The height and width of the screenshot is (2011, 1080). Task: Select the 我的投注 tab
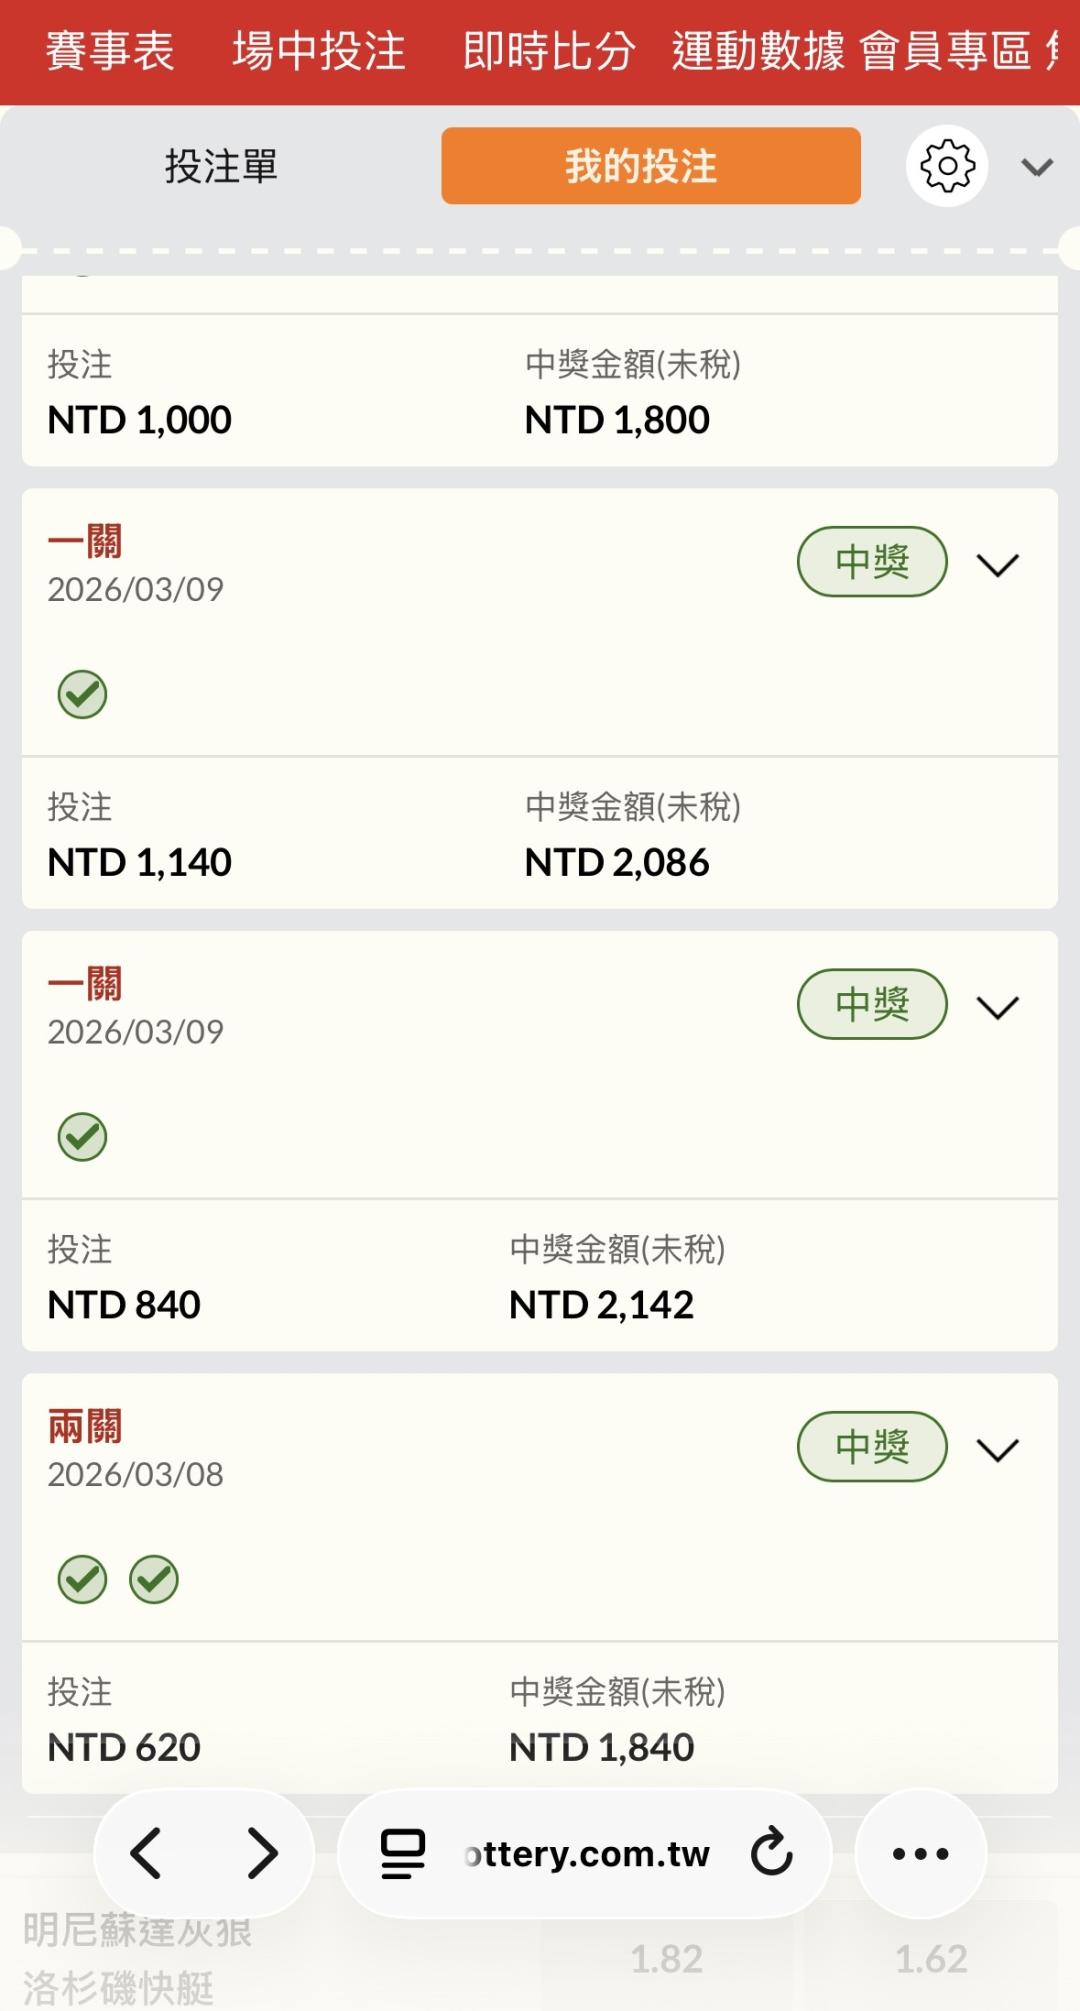coord(651,166)
